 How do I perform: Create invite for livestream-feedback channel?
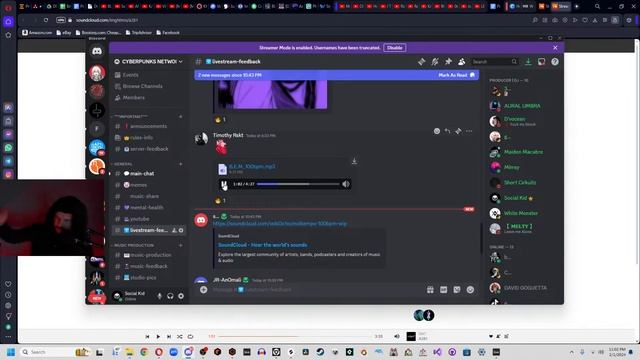tap(174, 231)
